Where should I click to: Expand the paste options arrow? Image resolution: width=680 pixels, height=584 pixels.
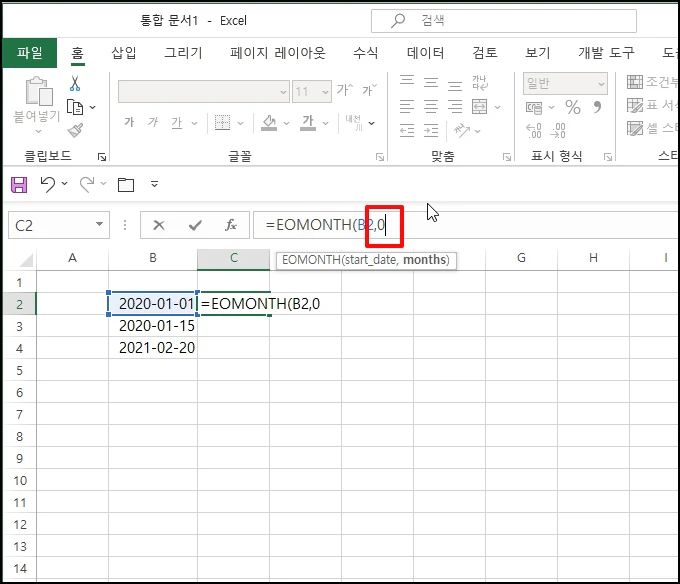click(x=38, y=131)
